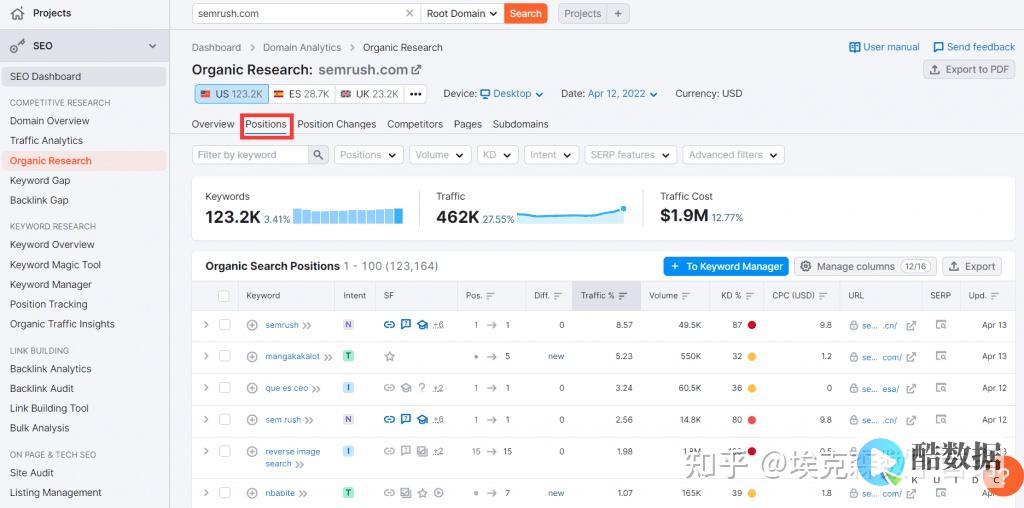This screenshot has height=508, width=1024.
Task: Open the User manual link
Action: [x=884, y=47]
